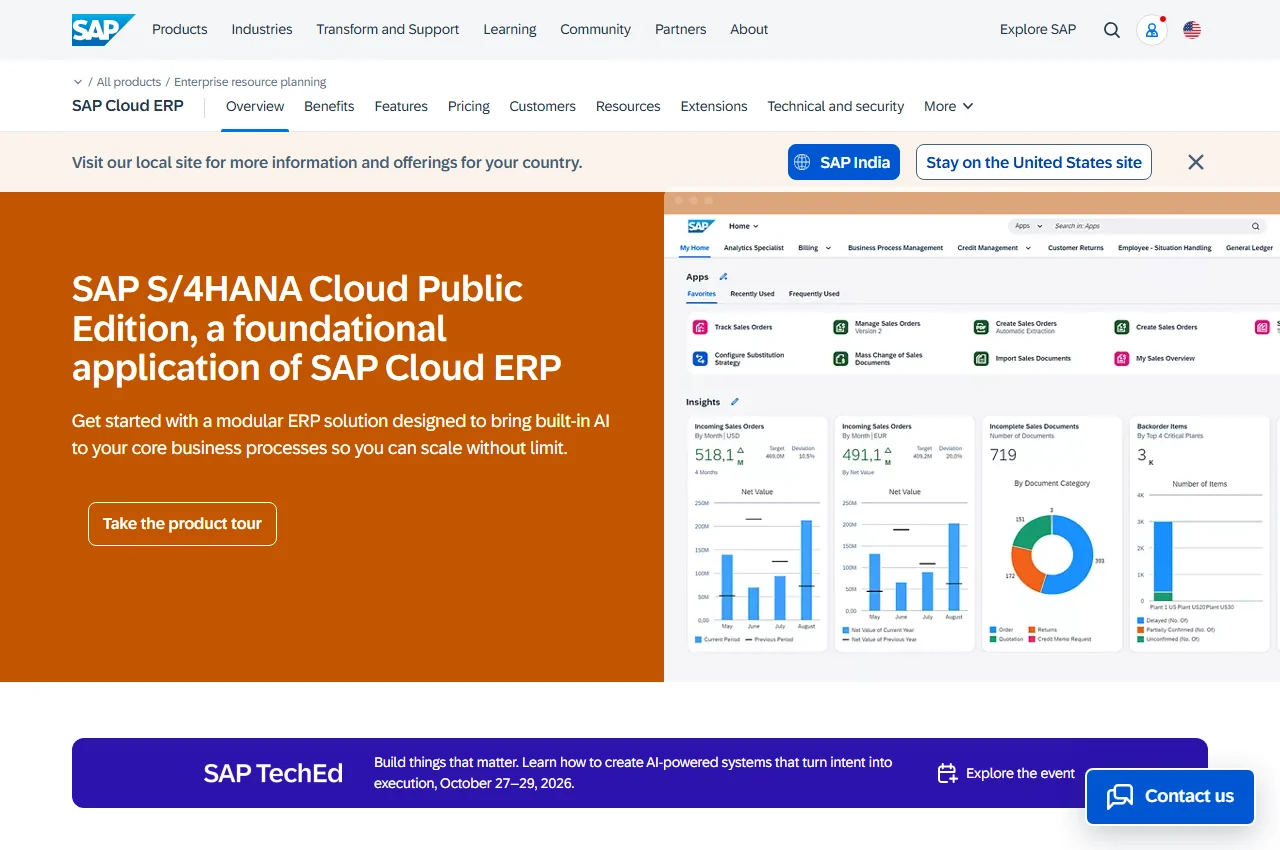Click the Explore SAP link
The height and width of the screenshot is (850, 1280).
[x=1038, y=30]
